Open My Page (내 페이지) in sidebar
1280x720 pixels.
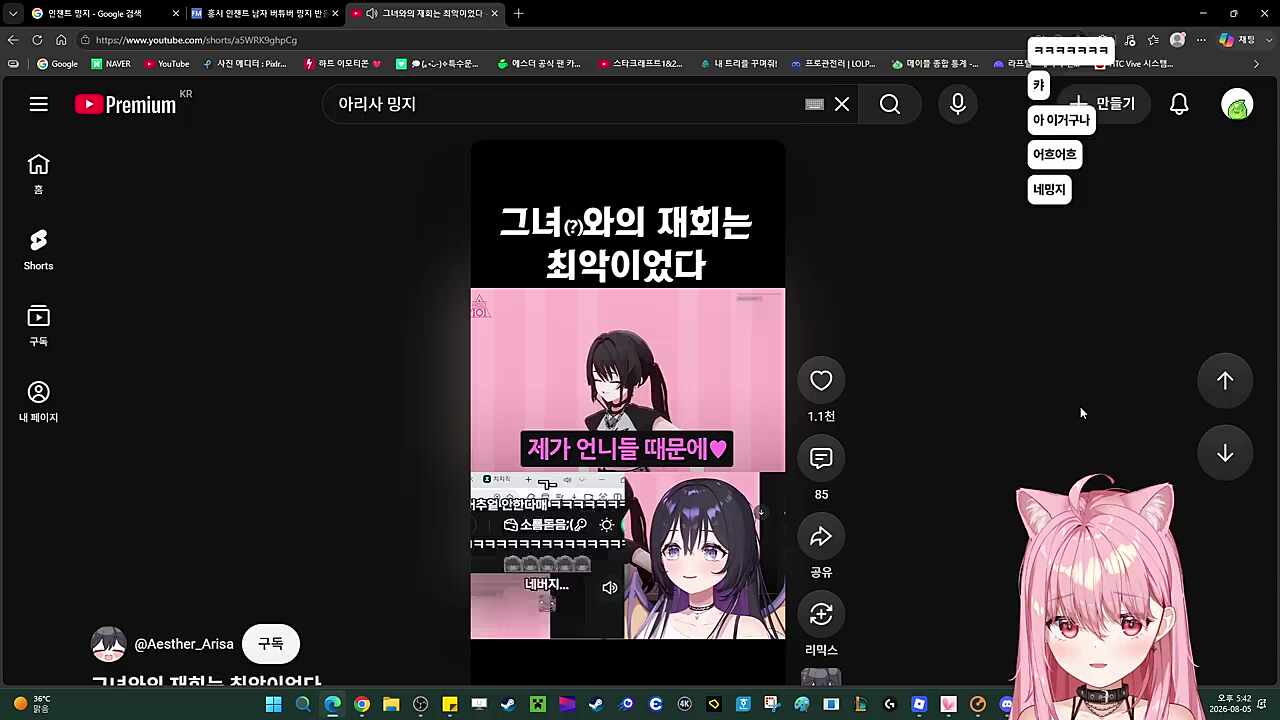point(38,402)
